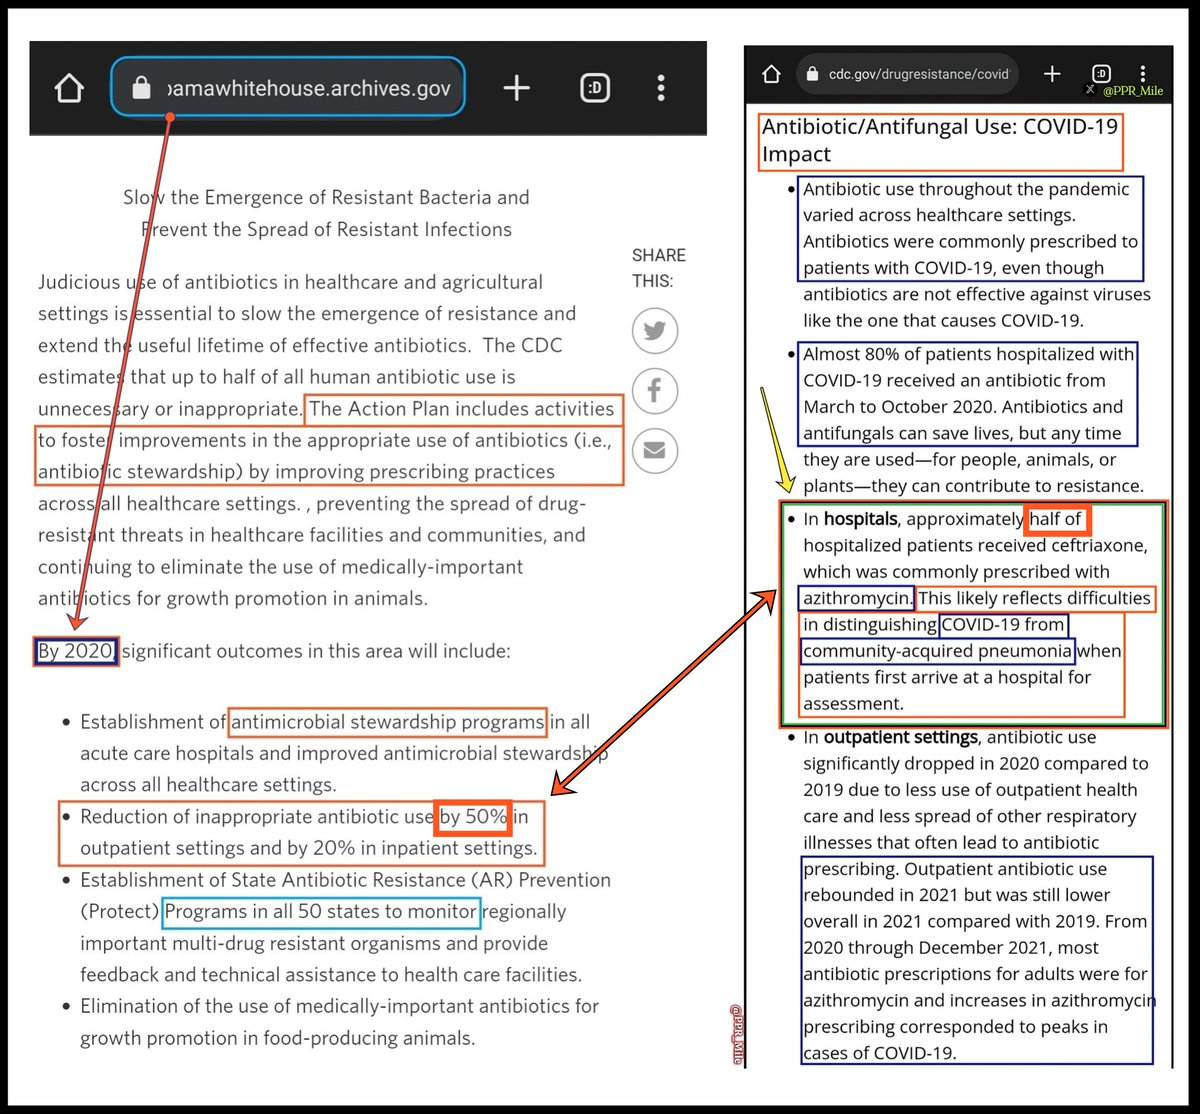Image resolution: width=1200 pixels, height=1114 pixels.
Task: Open a new tab in cdc.gov browser
Action: point(1052,74)
